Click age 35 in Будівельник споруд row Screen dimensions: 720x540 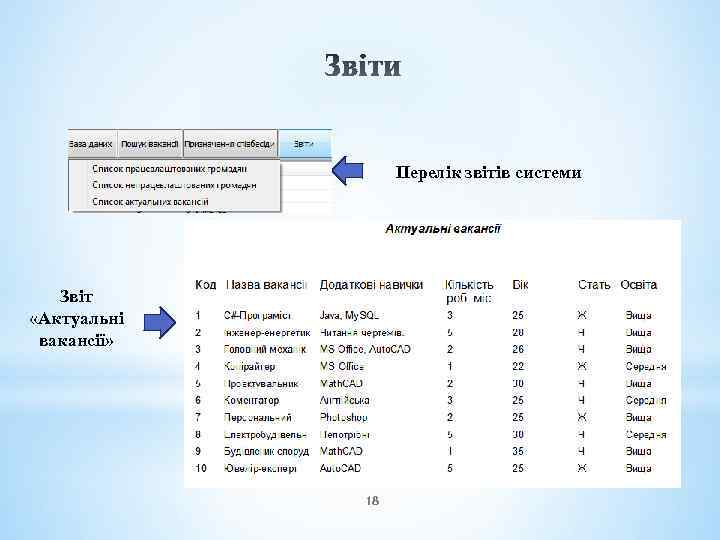[x=518, y=451]
